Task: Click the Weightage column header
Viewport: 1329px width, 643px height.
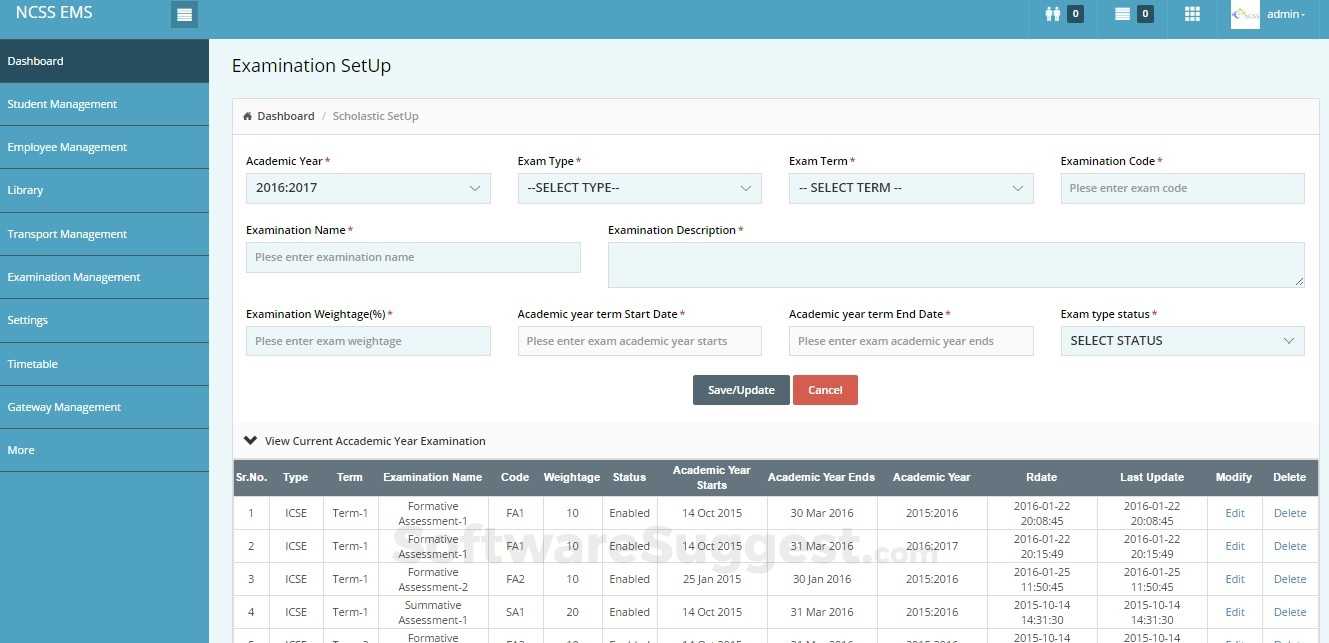Action: [572, 477]
